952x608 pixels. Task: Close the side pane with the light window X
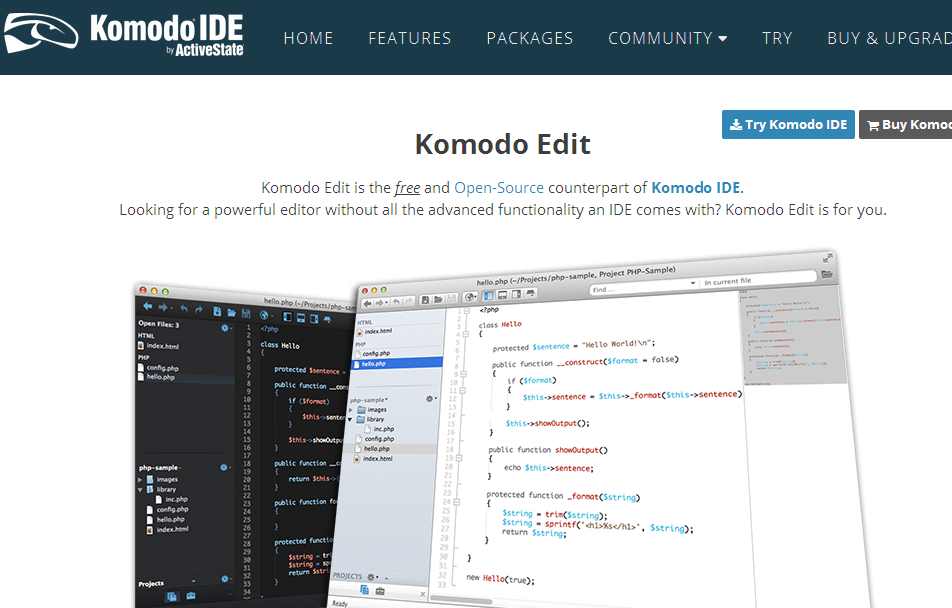[x=423, y=594]
